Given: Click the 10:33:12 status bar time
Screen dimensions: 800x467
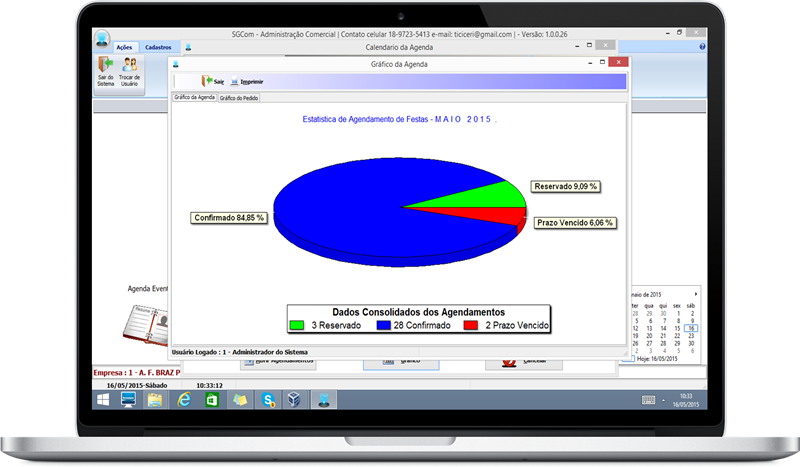Looking at the screenshot, I should (210, 385).
